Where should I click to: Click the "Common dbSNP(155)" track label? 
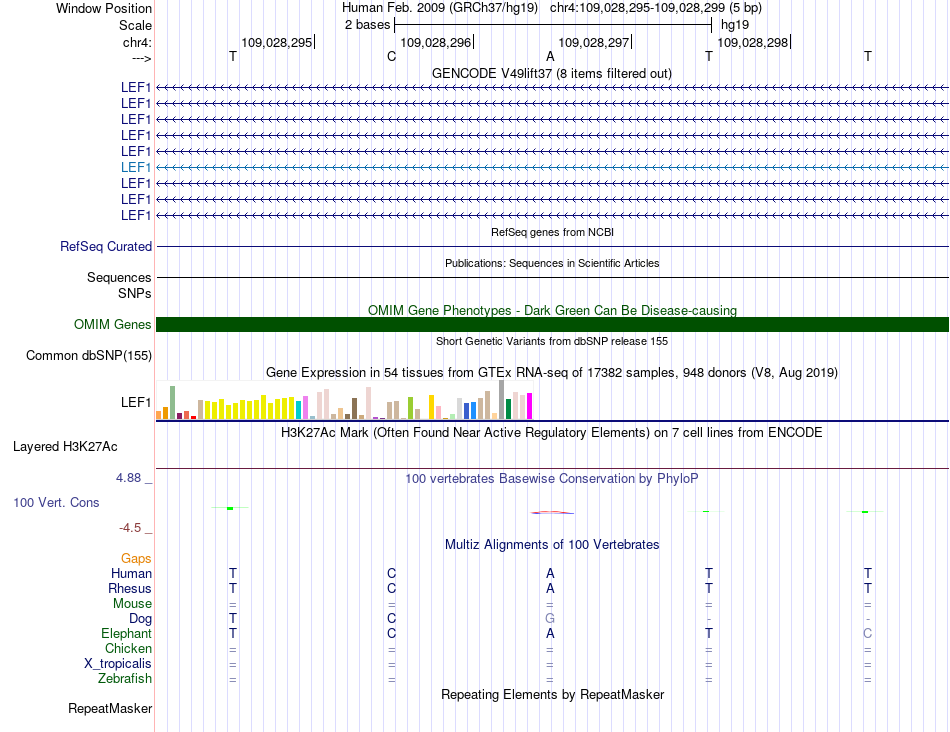tap(88, 356)
